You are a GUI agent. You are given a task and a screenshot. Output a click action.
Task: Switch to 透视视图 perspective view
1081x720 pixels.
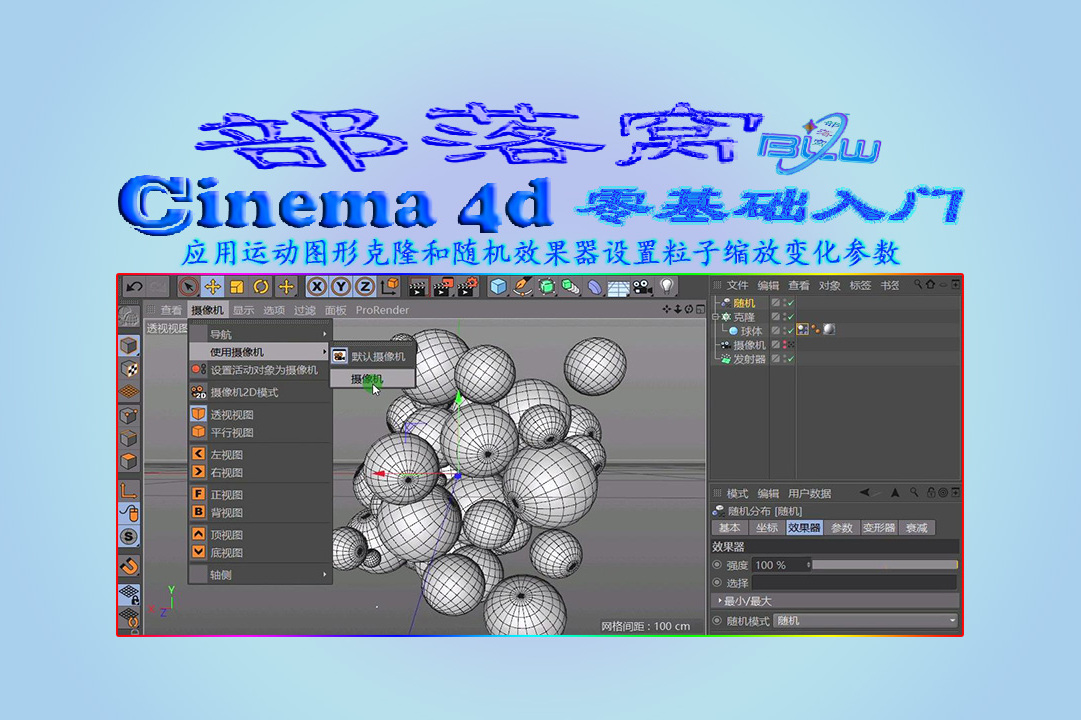260,414
